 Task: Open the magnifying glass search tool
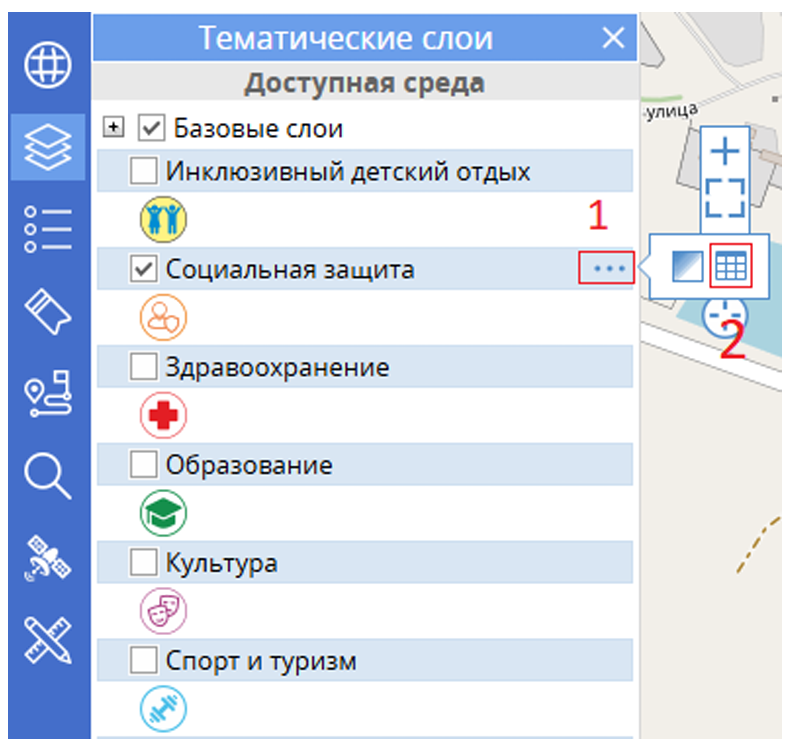48,474
